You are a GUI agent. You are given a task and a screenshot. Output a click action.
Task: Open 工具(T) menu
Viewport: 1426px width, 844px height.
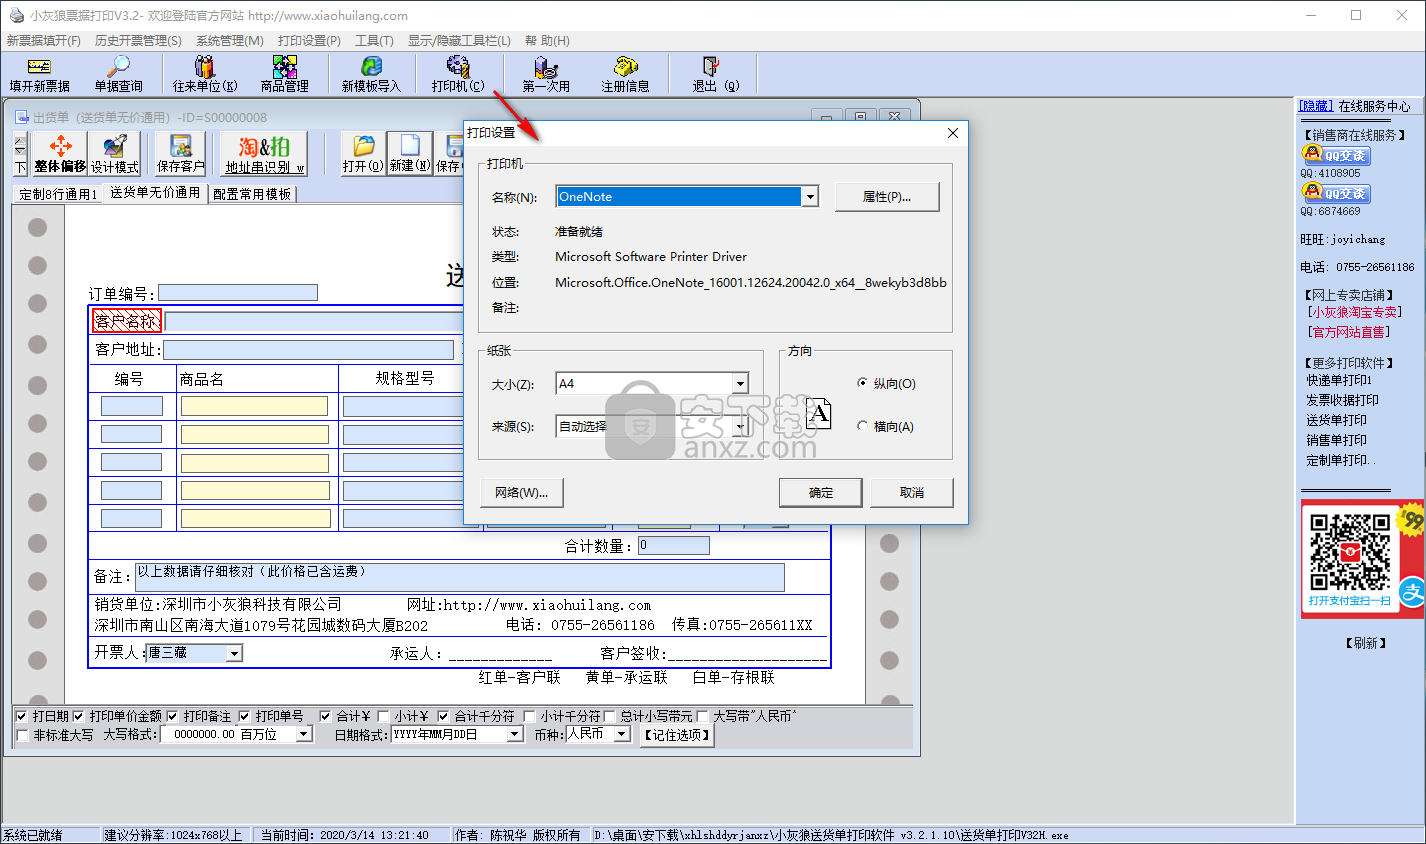(x=374, y=41)
